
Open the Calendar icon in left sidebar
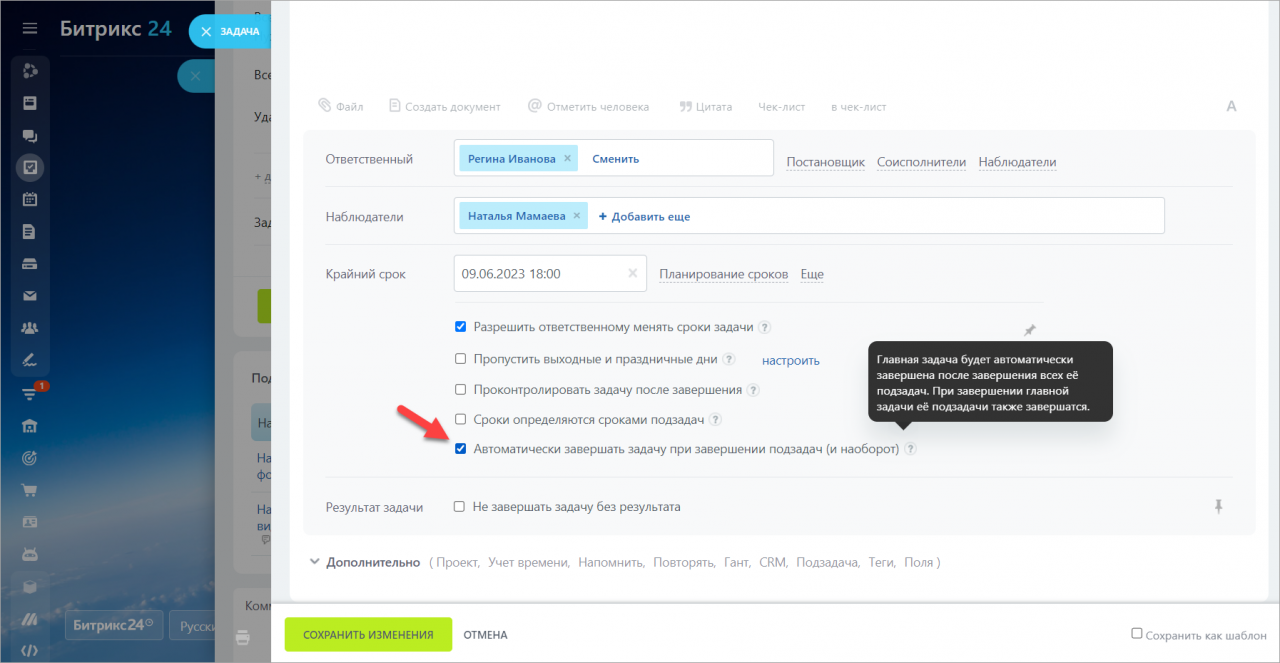click(x=30, y=199)
